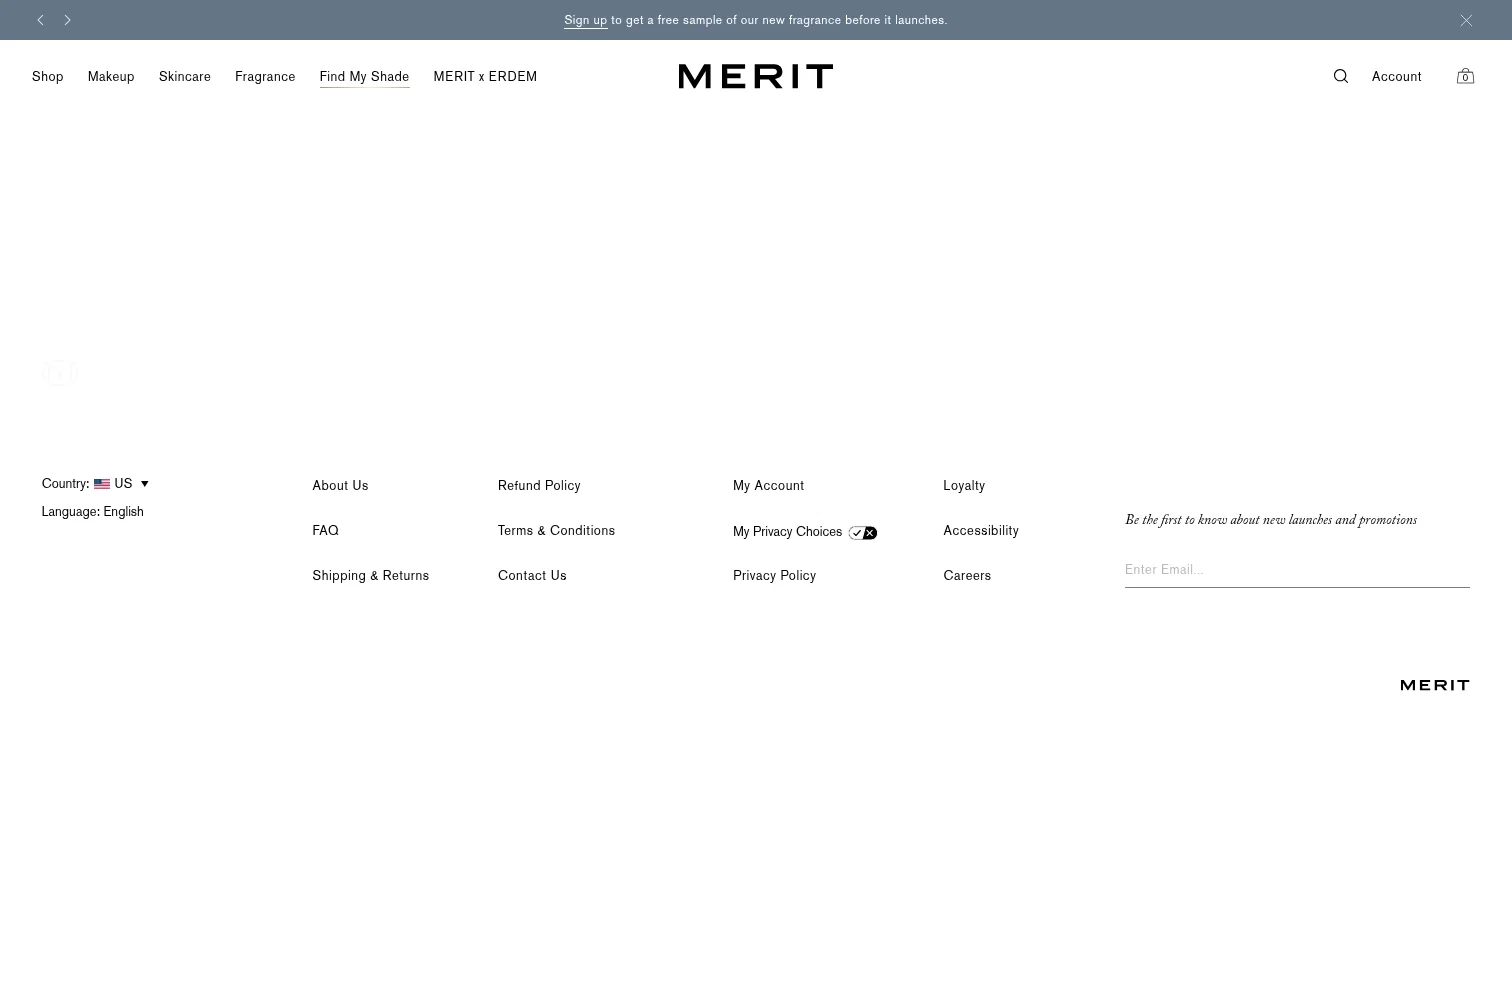Click the Enter Email input field
This screenshot has height=982, width=1512.
[x=1297, y=570]
